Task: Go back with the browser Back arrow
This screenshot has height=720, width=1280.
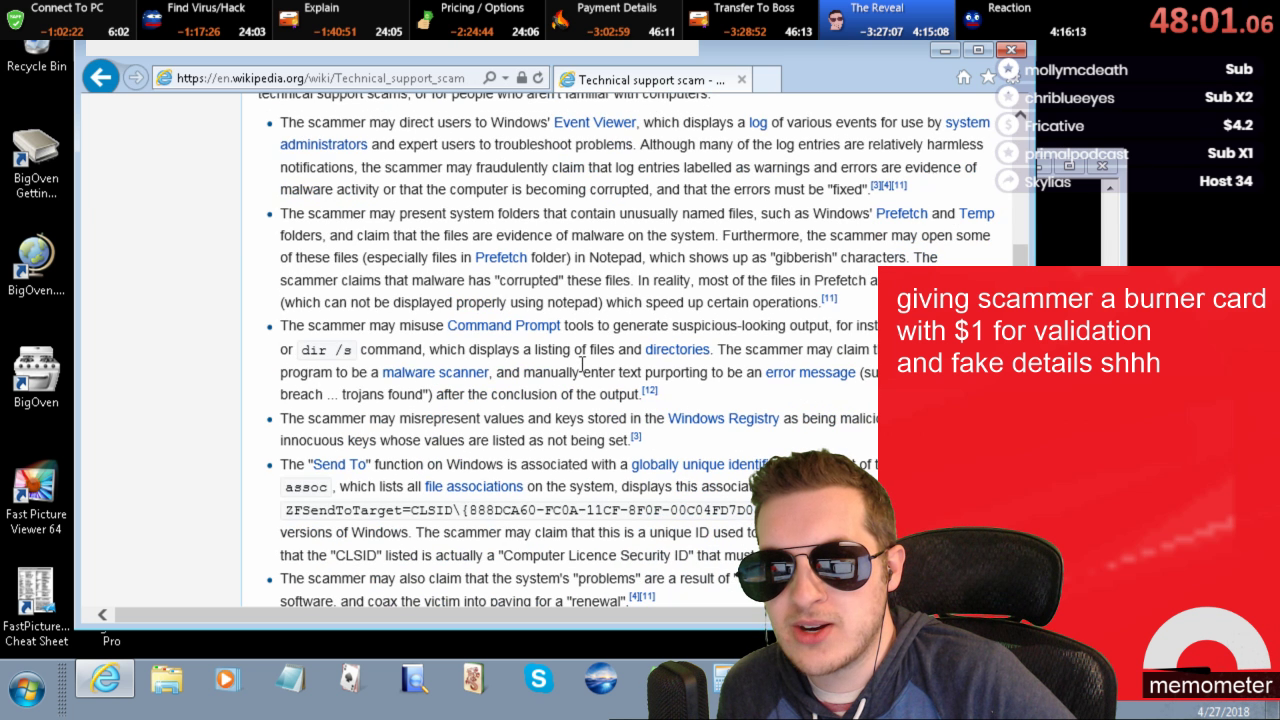Action: 100,77
